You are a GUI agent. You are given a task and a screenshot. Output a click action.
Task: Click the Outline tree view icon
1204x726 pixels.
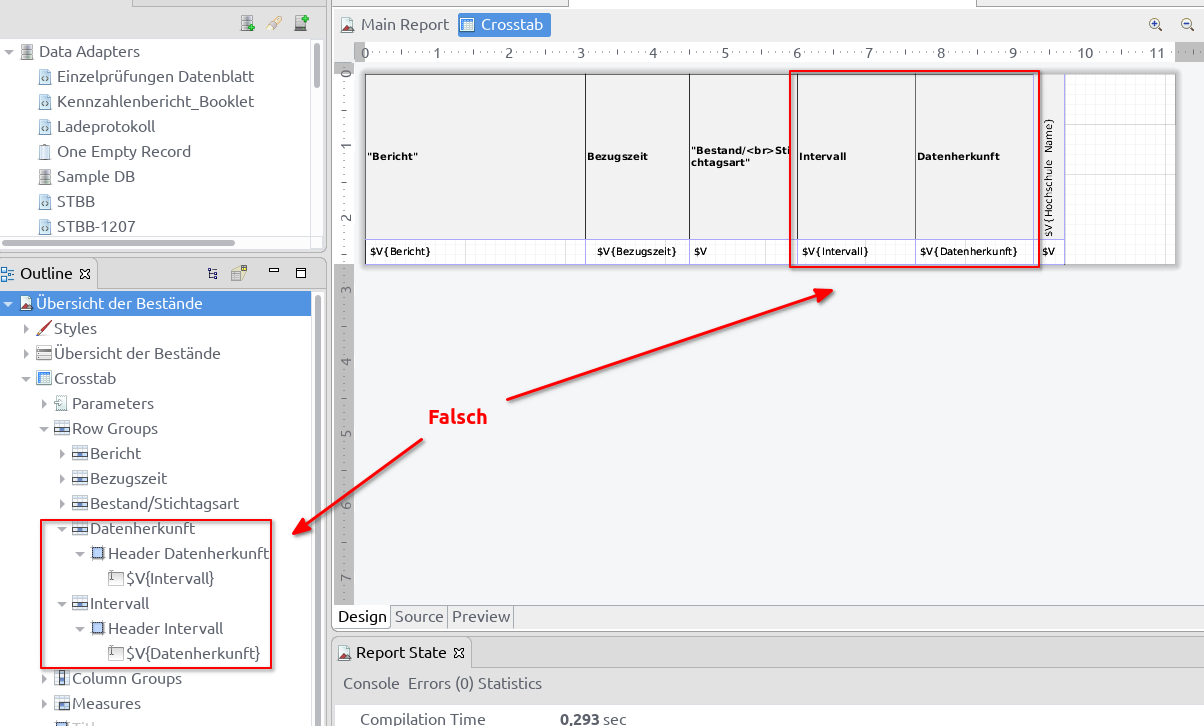coord(213,272)
